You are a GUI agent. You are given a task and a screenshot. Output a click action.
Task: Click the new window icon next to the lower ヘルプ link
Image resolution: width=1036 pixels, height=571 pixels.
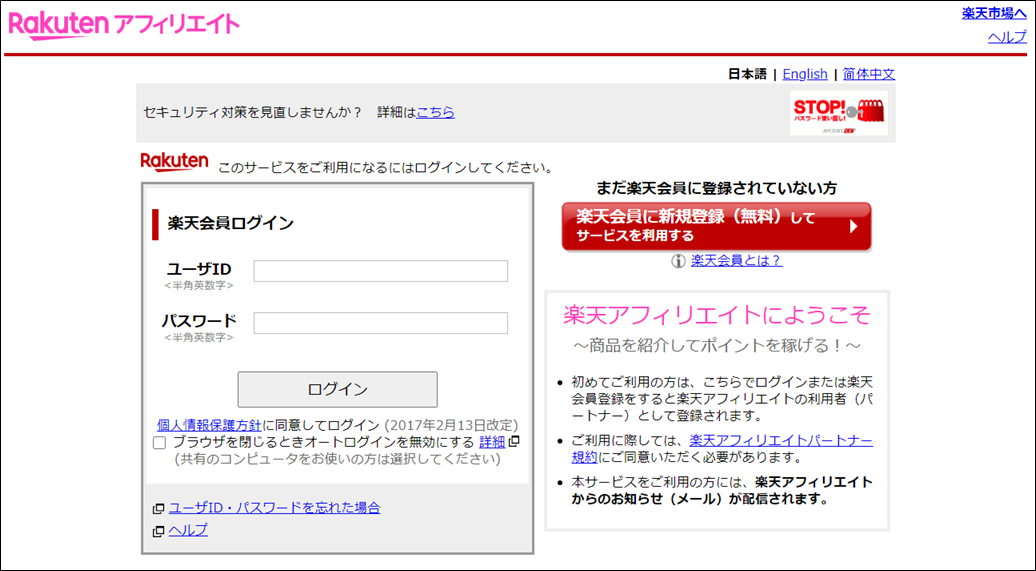(x=159, y=531)
